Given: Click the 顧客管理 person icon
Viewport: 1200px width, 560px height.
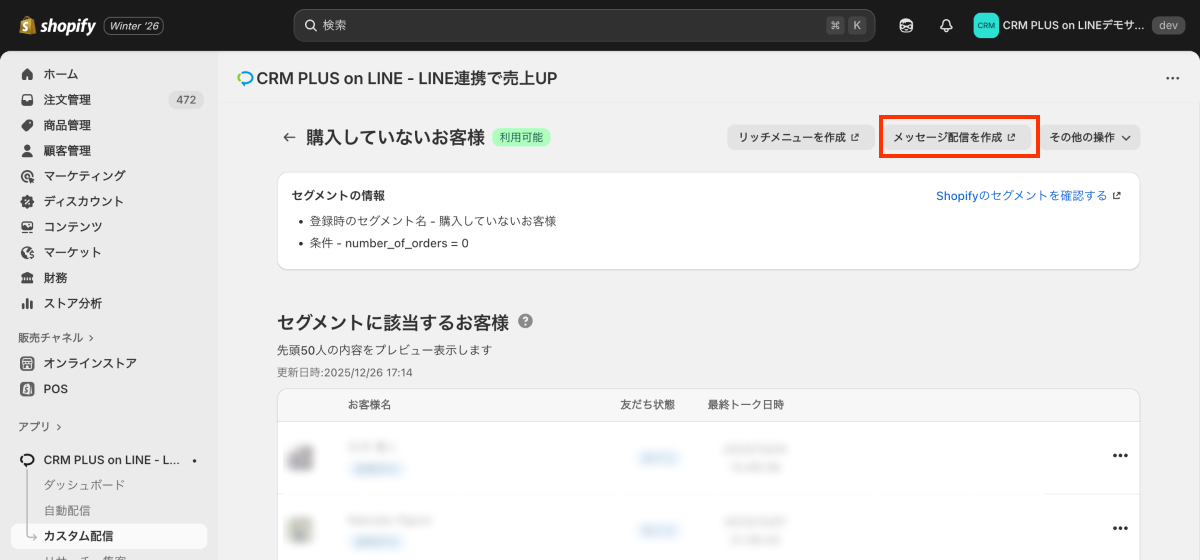Looking at the screenshot, I should pos(27,151).
